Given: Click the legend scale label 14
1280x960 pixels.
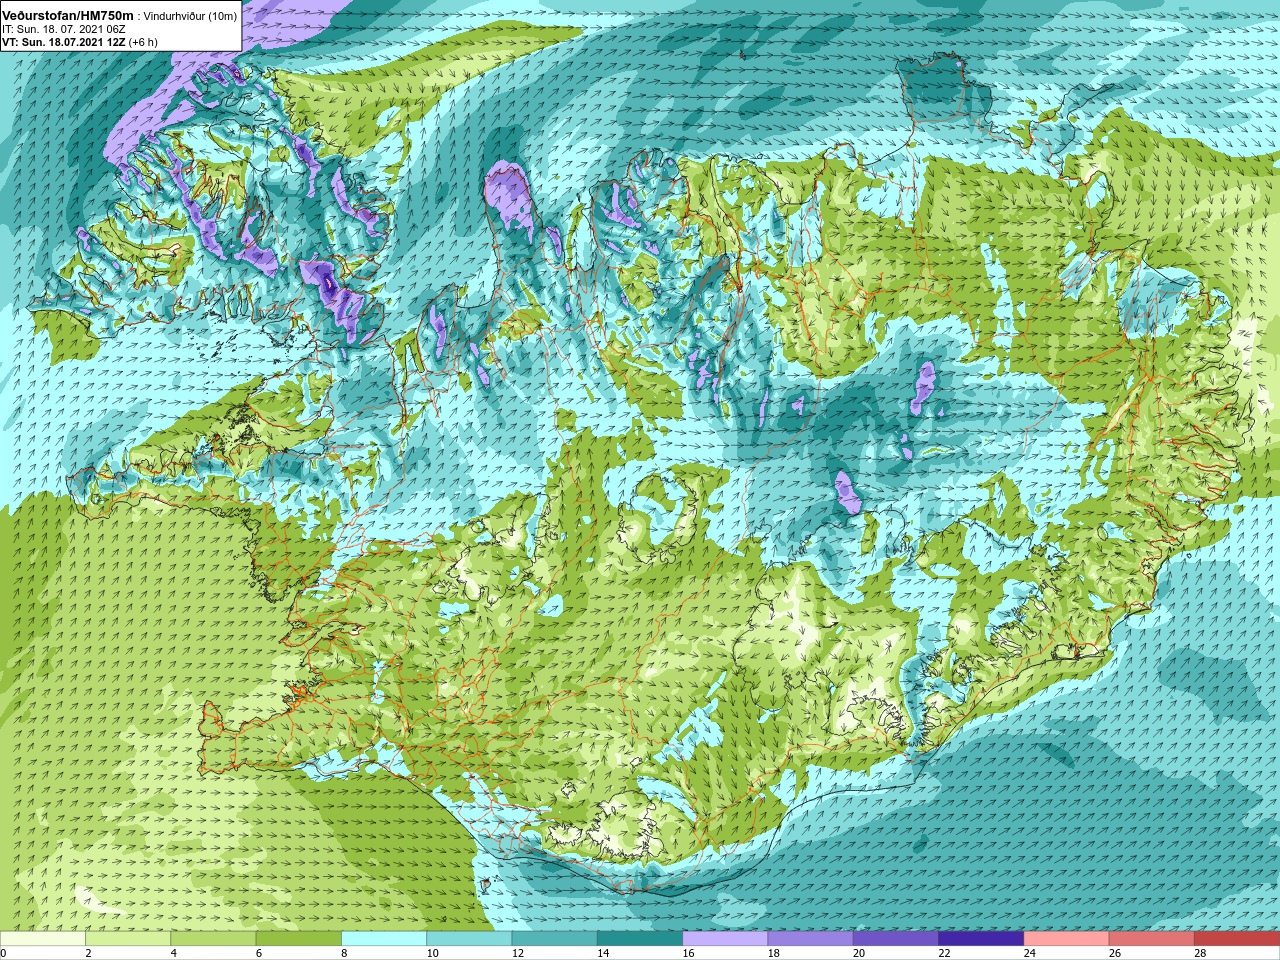Looking at the screenshot, I should (x=603, y=953).
